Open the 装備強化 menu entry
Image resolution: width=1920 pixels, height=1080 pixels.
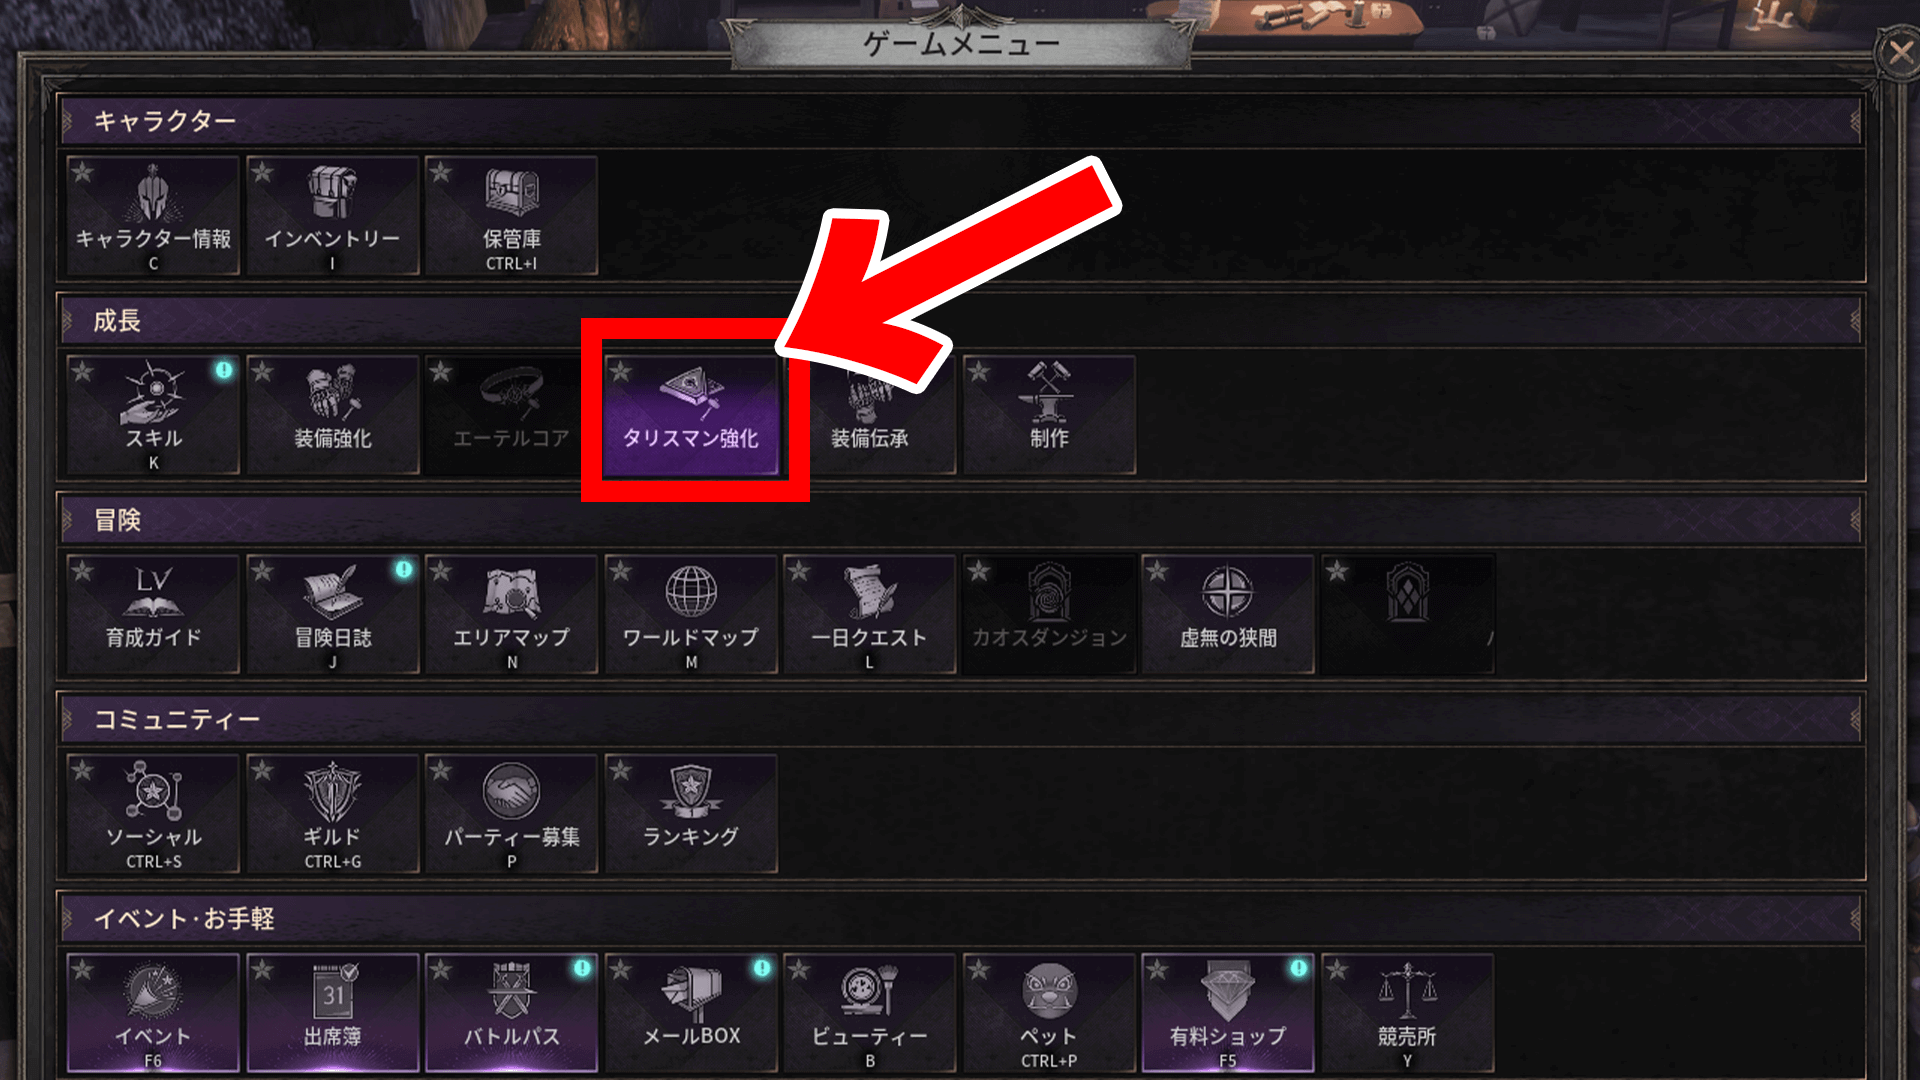[x=332, y=414]
